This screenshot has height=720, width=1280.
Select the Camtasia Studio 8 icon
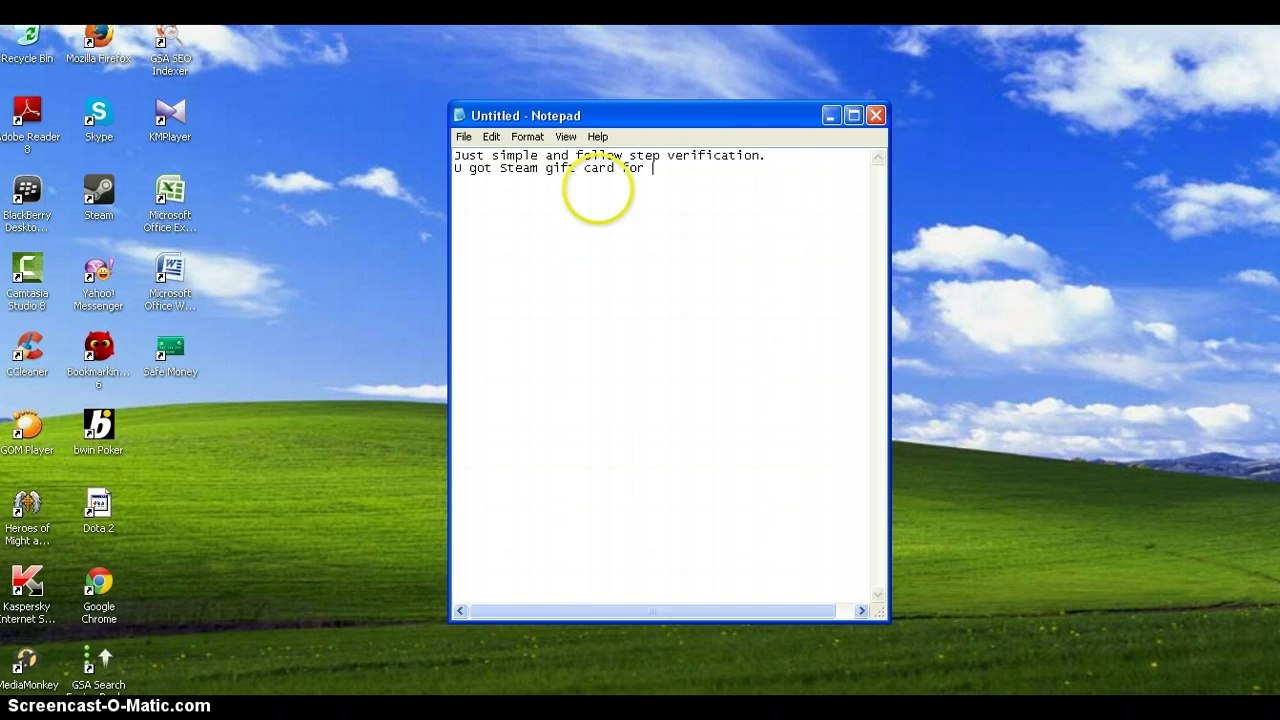(x=27, y=282)
